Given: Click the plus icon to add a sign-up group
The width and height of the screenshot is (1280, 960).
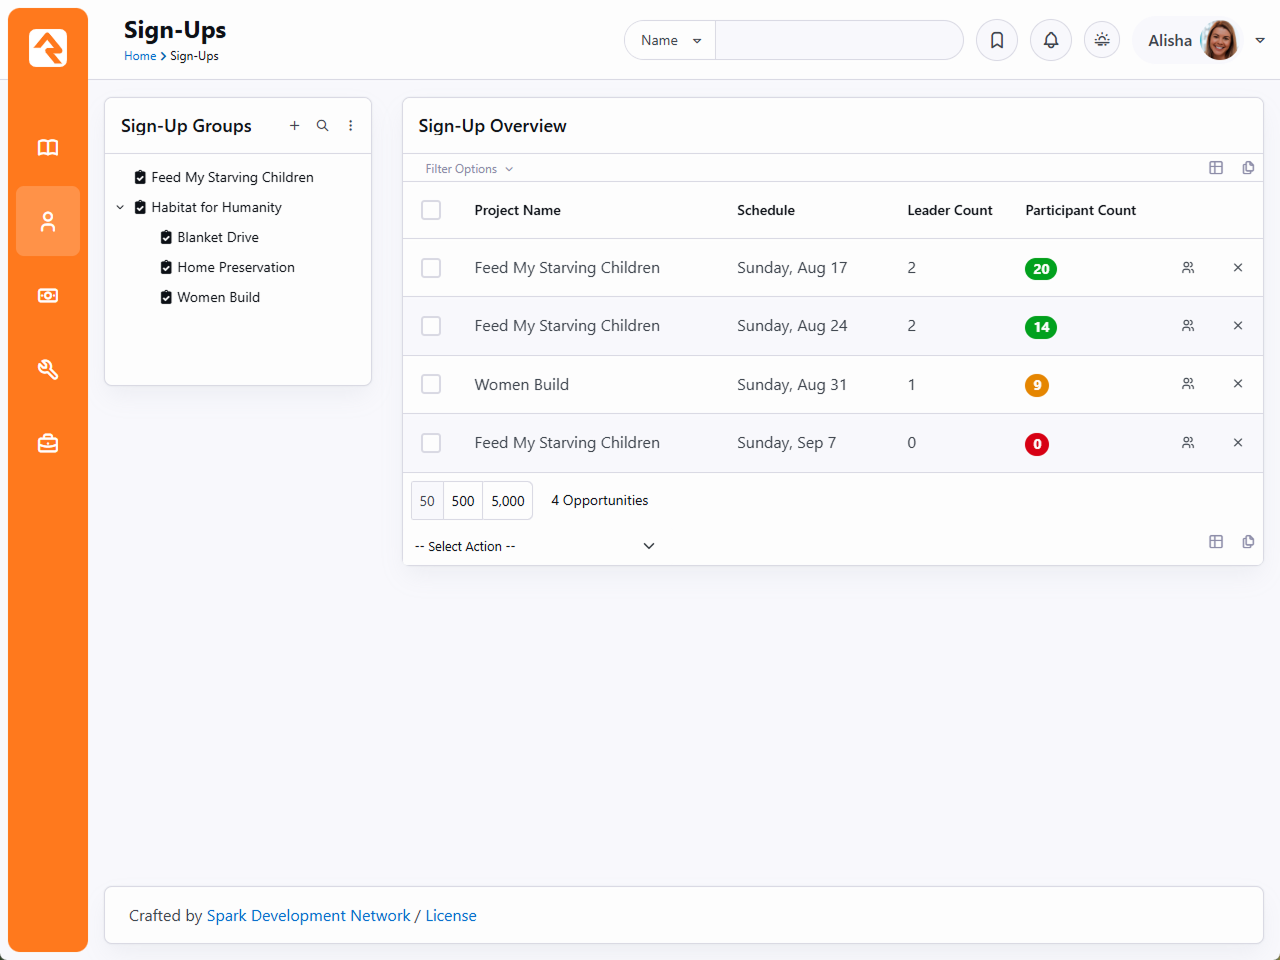Looking at the screenshot, I should coord(294,126).
